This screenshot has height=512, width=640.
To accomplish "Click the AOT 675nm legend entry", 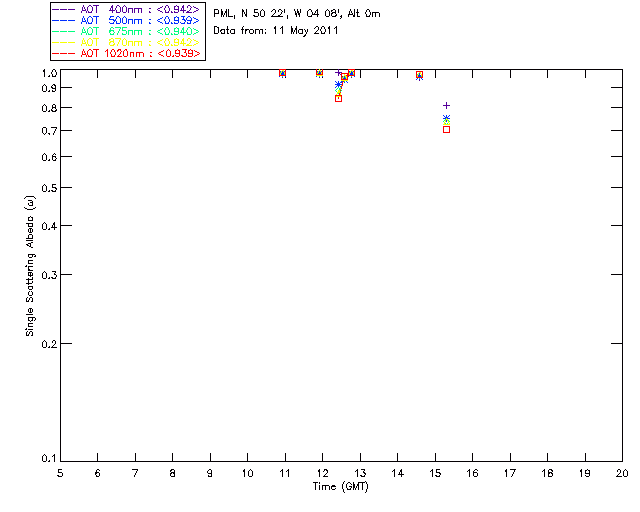I will (x=126, y=31).
